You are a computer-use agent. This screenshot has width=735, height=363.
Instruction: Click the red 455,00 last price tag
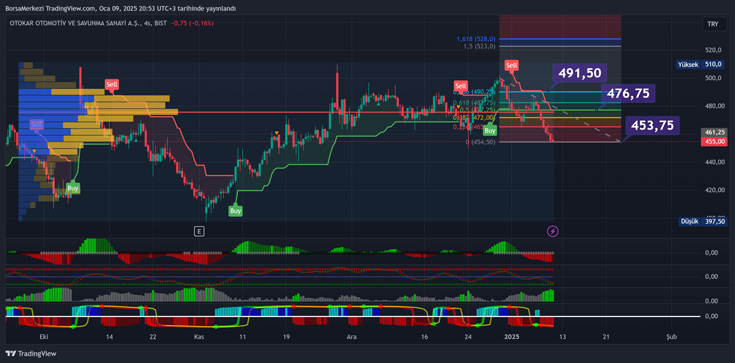pos(714,141)
